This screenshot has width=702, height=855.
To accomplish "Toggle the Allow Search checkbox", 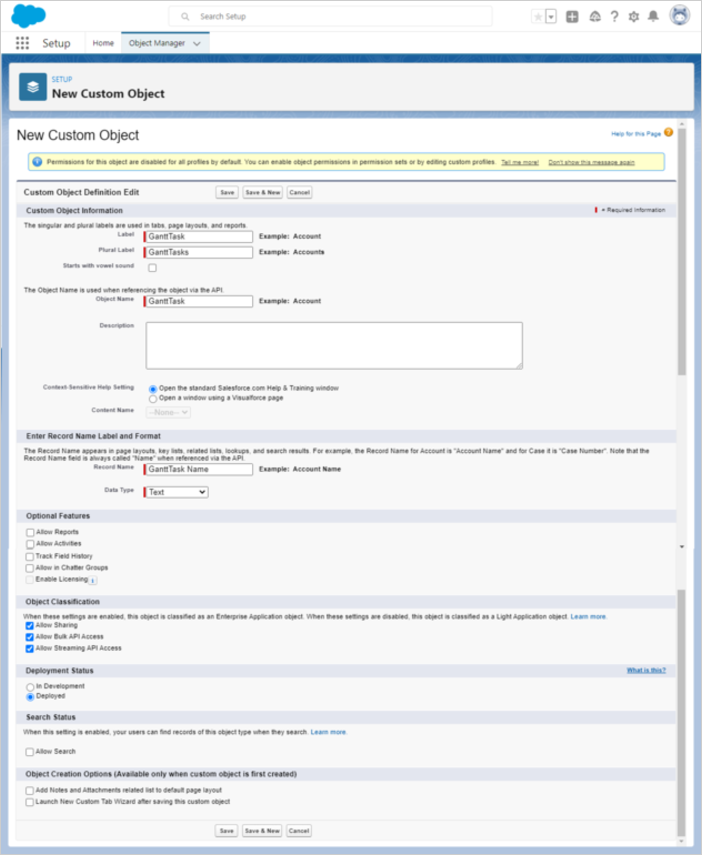I will click(30, 752).
